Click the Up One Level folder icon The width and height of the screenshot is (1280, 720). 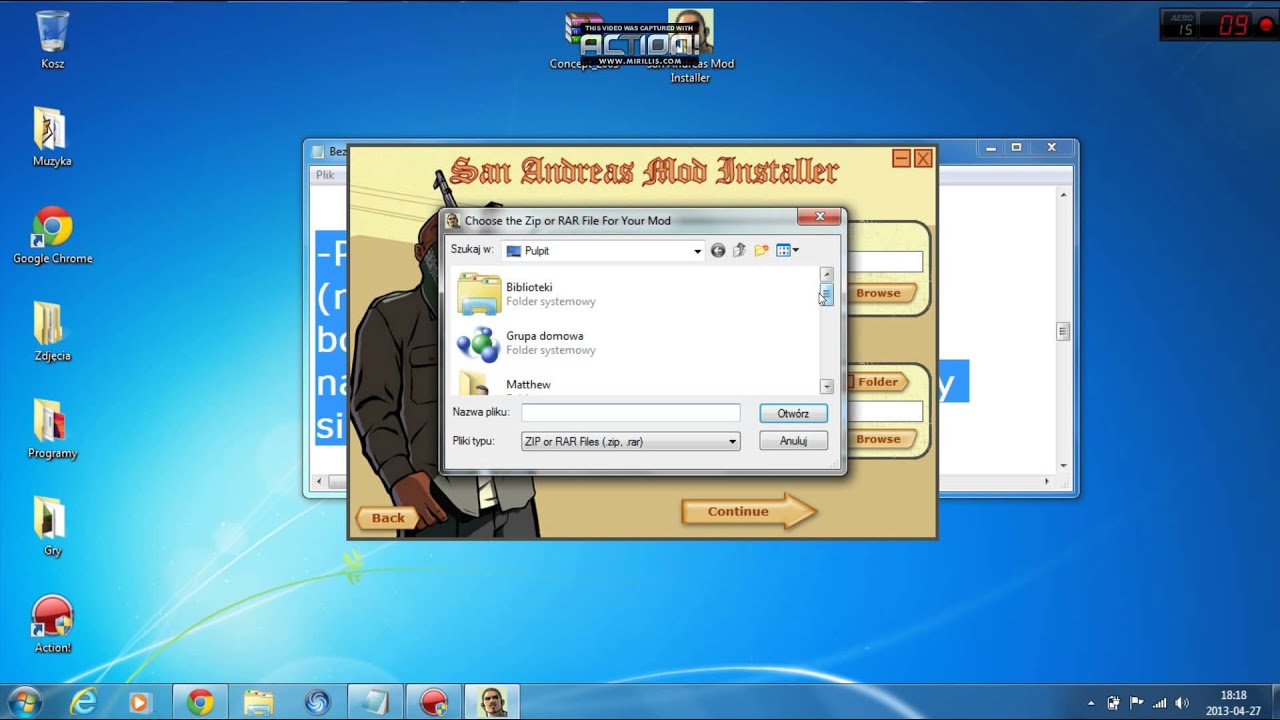pyautogui.click(x=740, y=251)
